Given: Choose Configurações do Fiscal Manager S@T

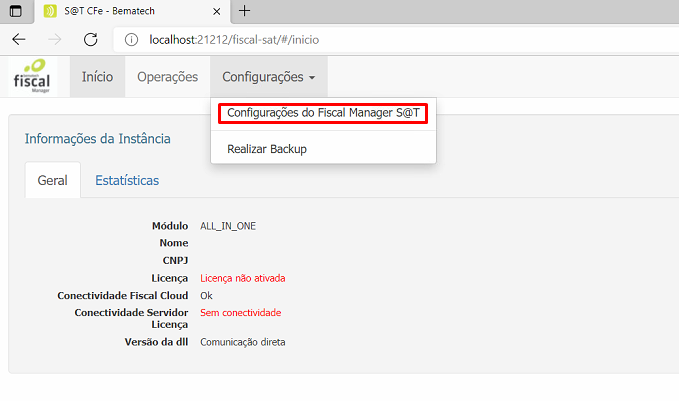Looking at the screenshot, I should (323, 113).
